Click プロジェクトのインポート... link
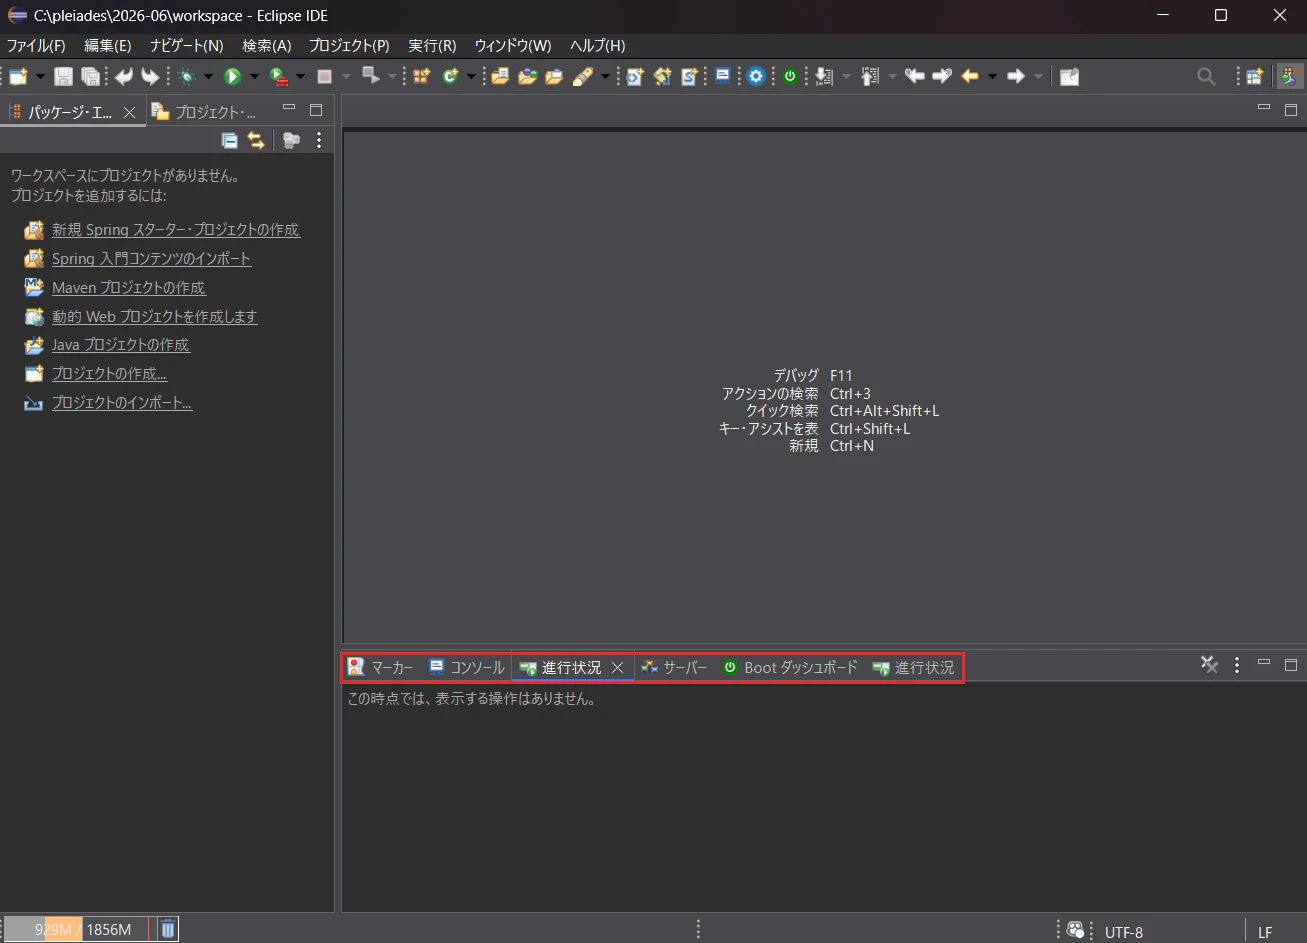This screenshot has height=943, width=1307. pos(122,403)
